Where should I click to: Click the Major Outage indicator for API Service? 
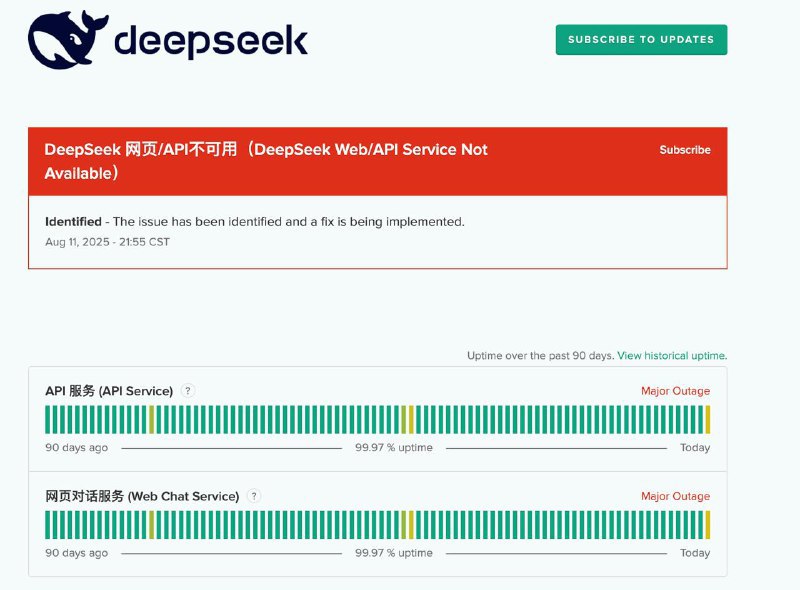675,391
